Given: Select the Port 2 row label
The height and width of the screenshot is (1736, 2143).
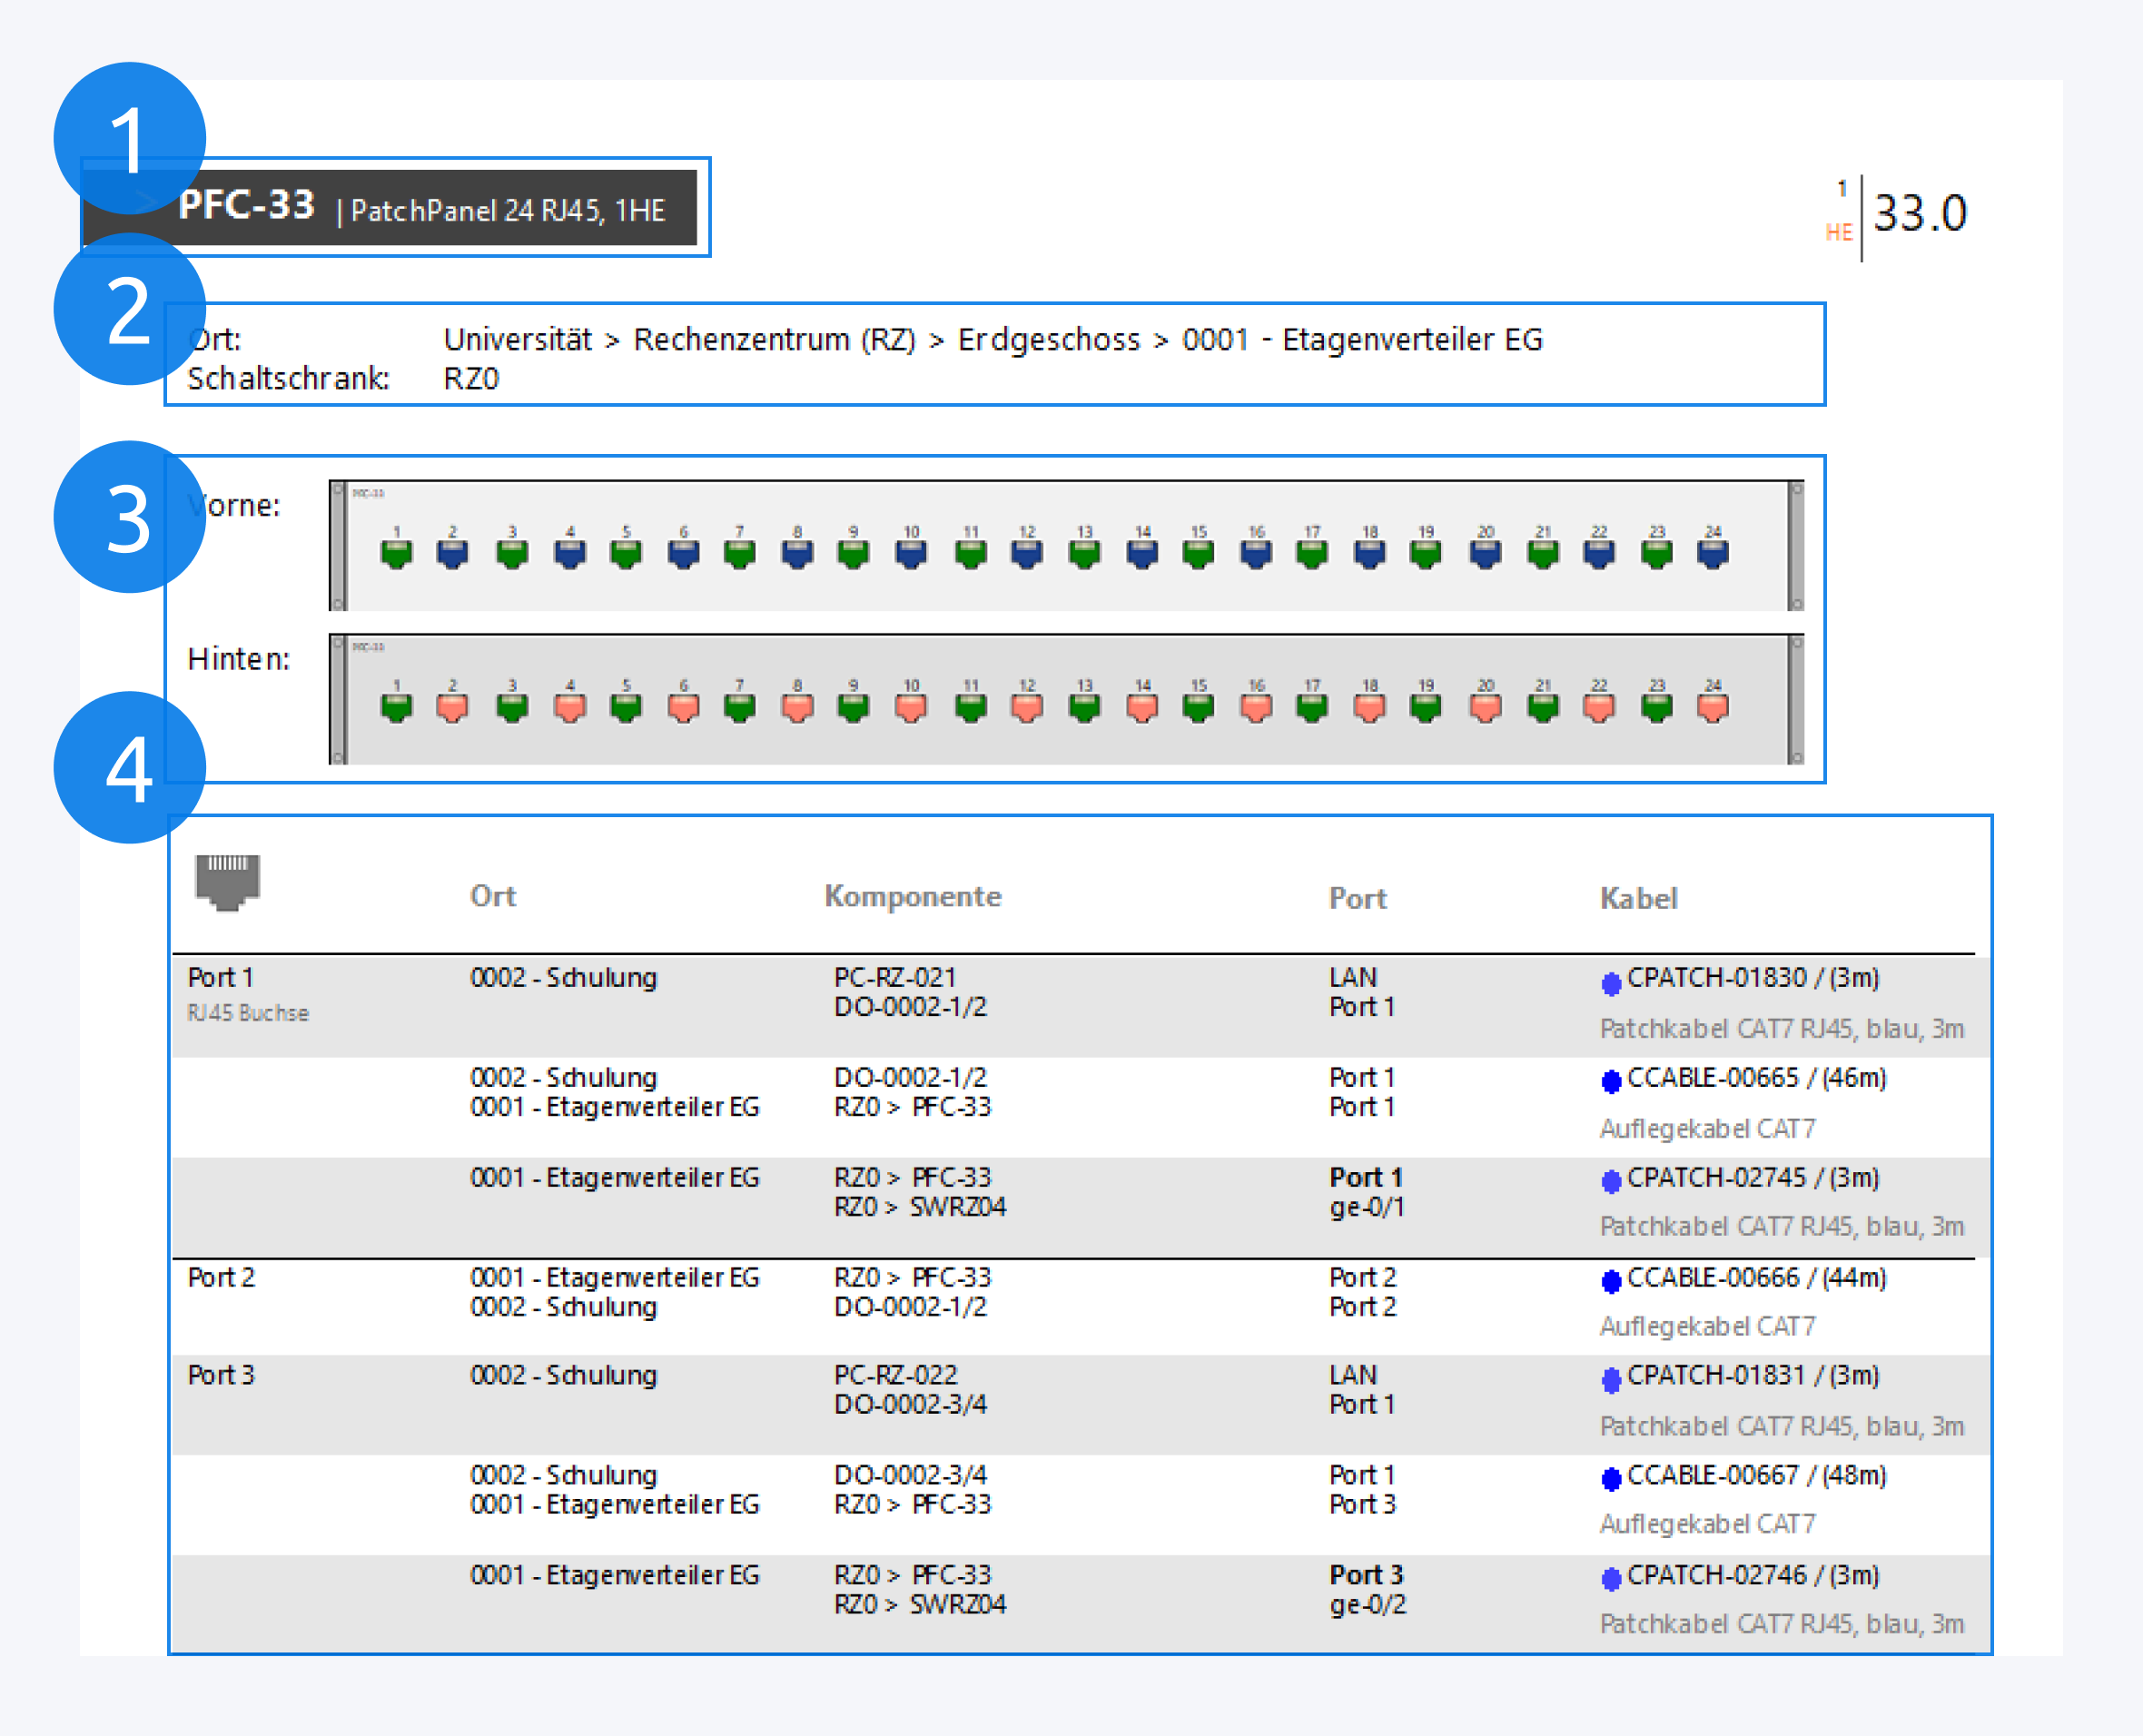Looking at the screenshot, I should (x=221, y=1277).
